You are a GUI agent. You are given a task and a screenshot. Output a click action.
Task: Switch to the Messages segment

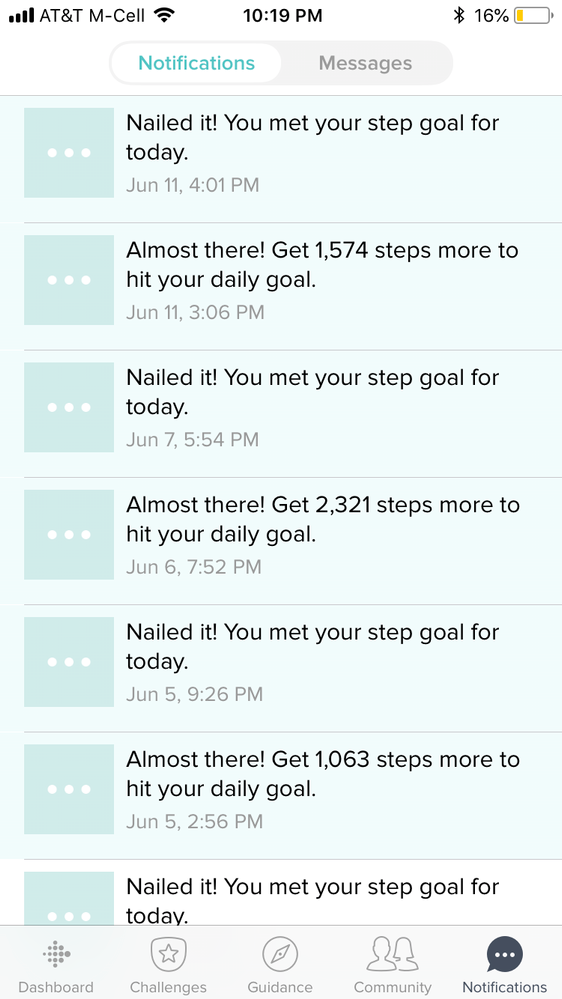click(x=366, y=63)
